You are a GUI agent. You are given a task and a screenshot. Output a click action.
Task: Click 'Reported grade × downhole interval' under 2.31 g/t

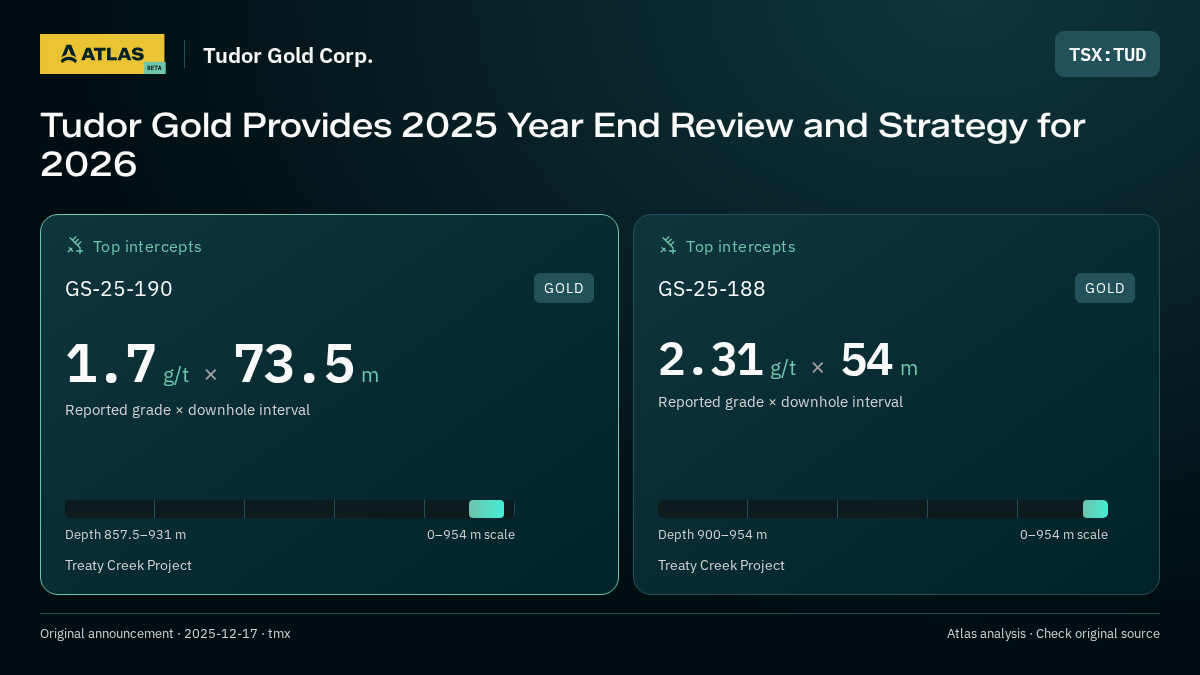(780, 402)
